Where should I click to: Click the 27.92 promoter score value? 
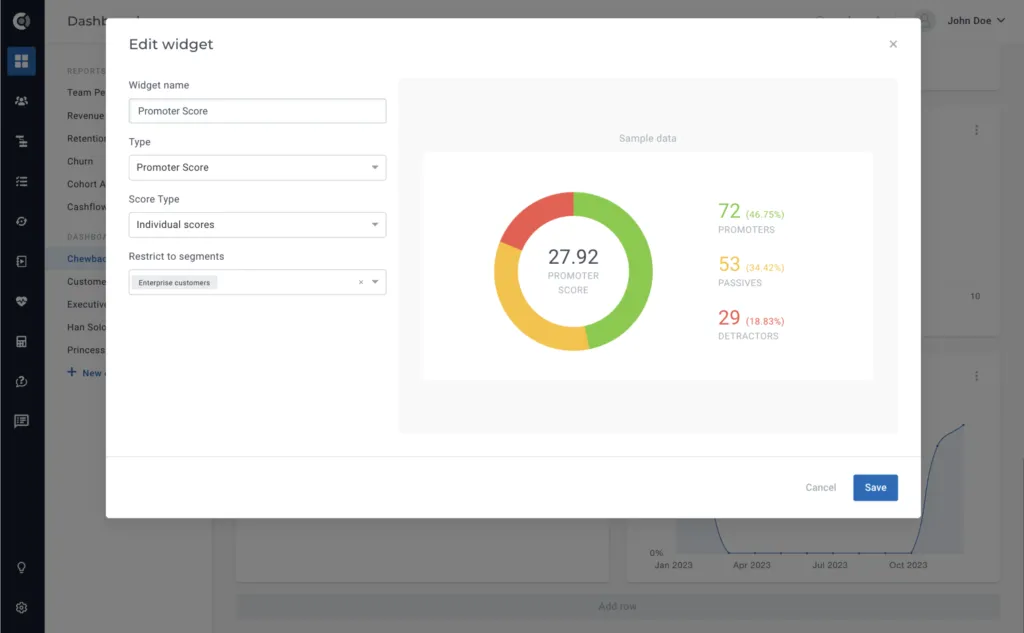click(x=573, y=257)
